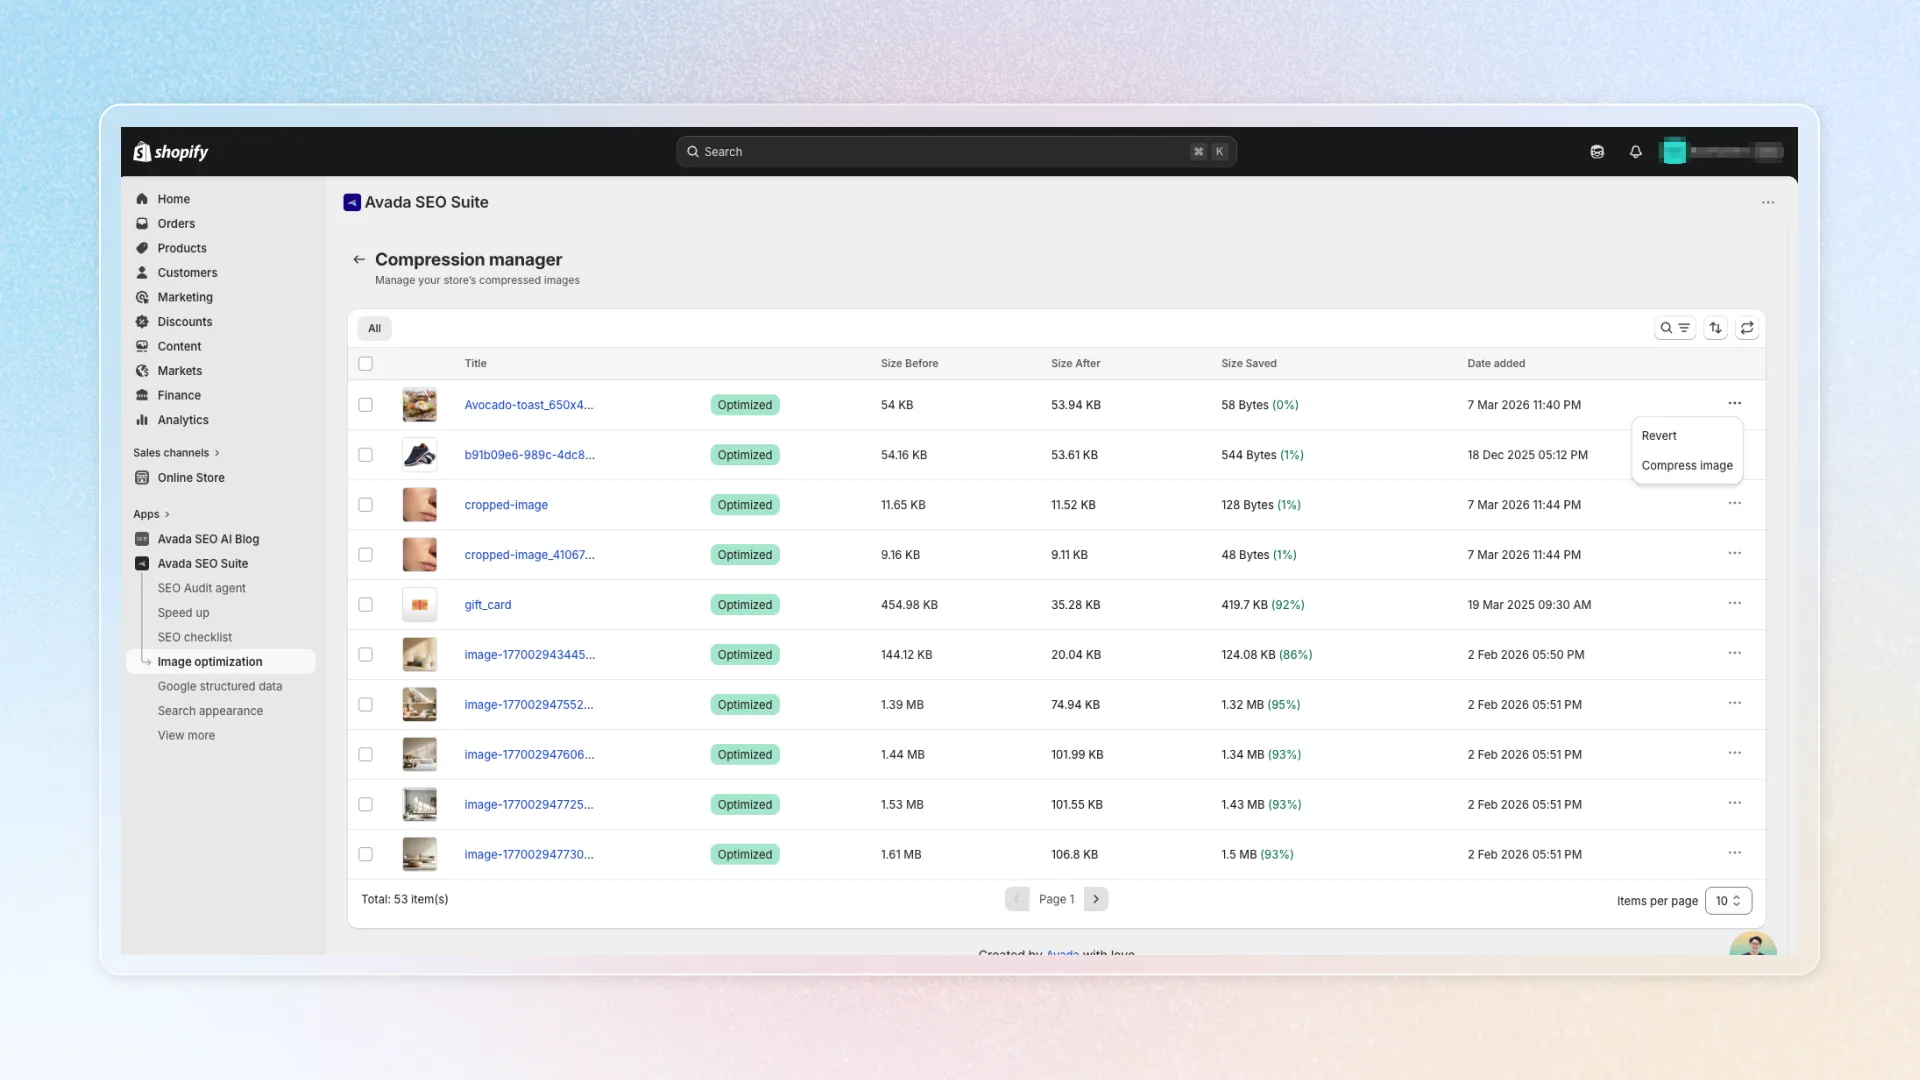
Task: Open Search appearance page
Action: coord(210,711)
